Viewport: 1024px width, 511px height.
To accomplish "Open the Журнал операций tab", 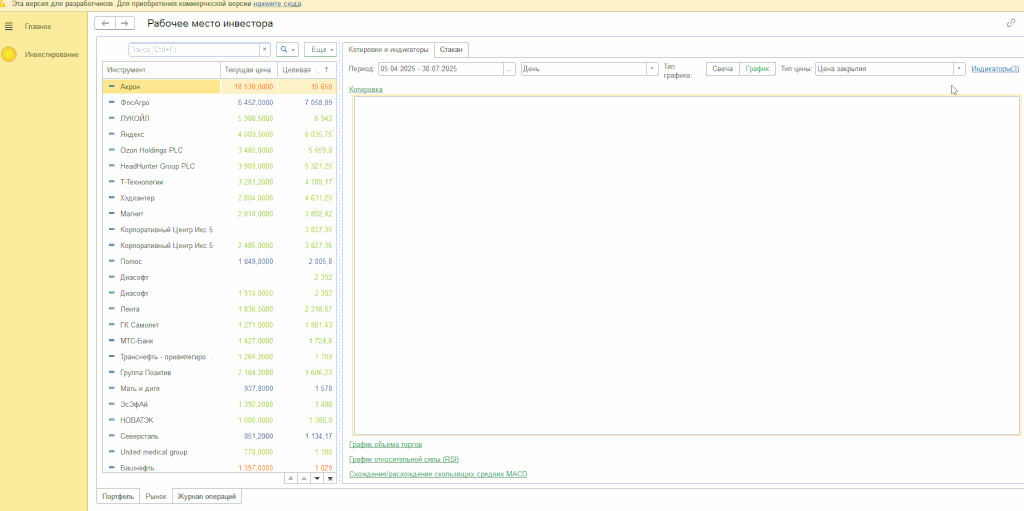I will [207, 495].
